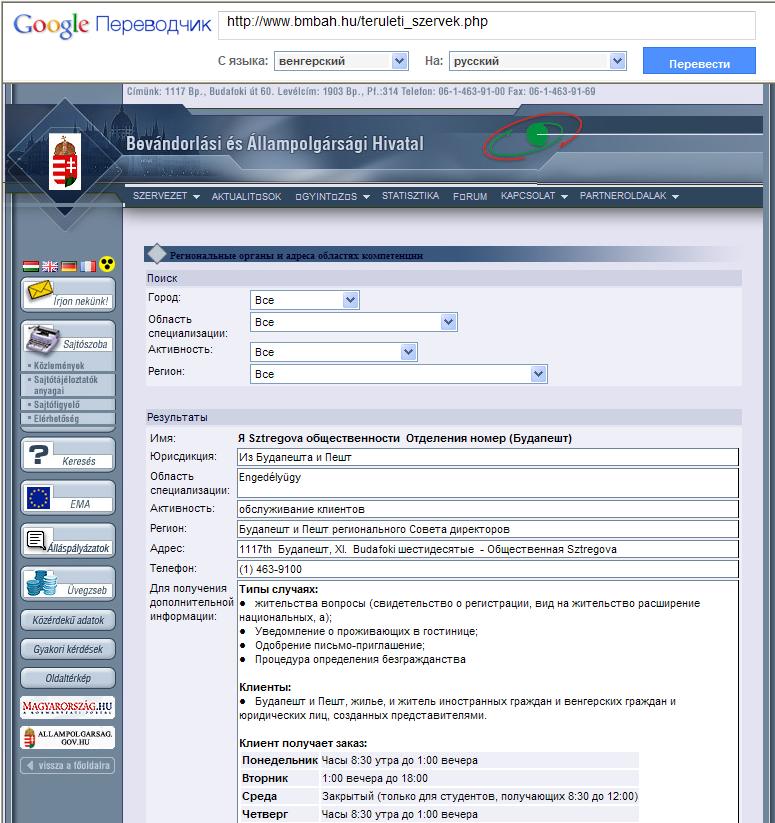Click 'Процедура определения безгражданства' list item

360,659
